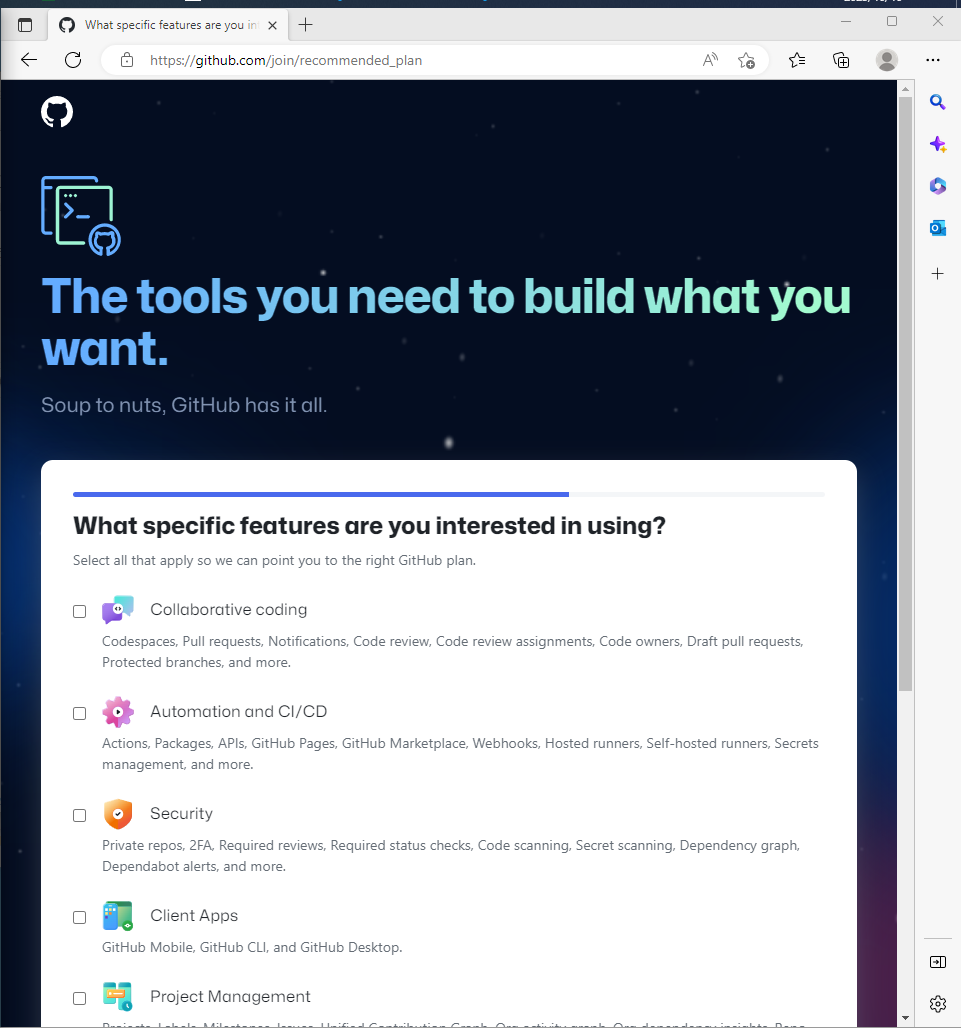This screenshot has height=1028, width=961.
Task: Click the Project Management icon
Action: pos(117,997)
